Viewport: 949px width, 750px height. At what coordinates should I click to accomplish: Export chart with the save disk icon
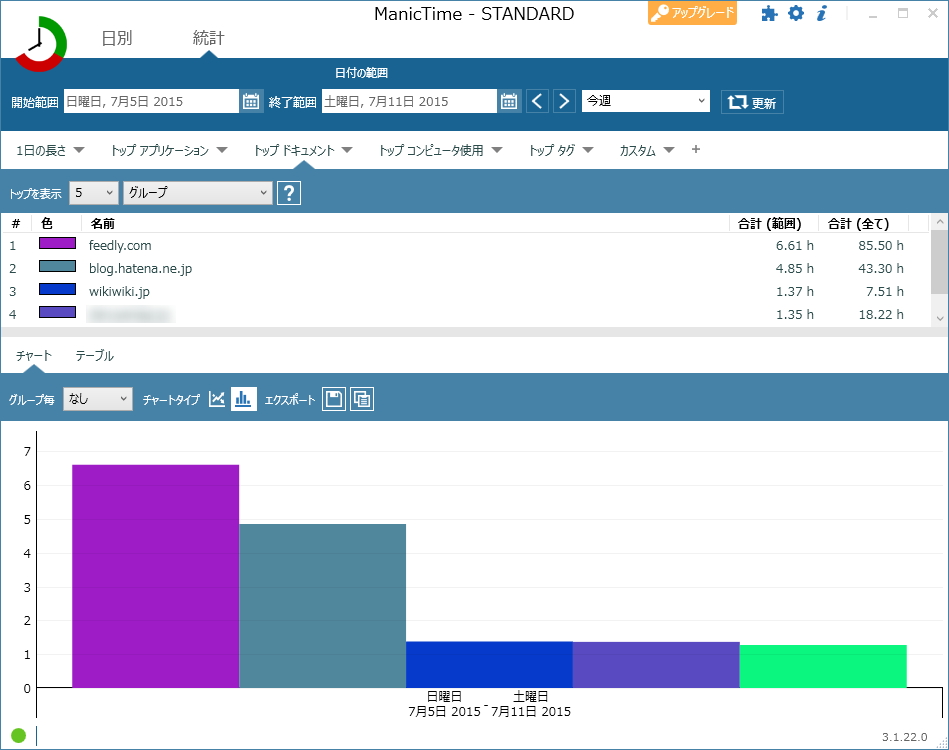tap(333, 399)
